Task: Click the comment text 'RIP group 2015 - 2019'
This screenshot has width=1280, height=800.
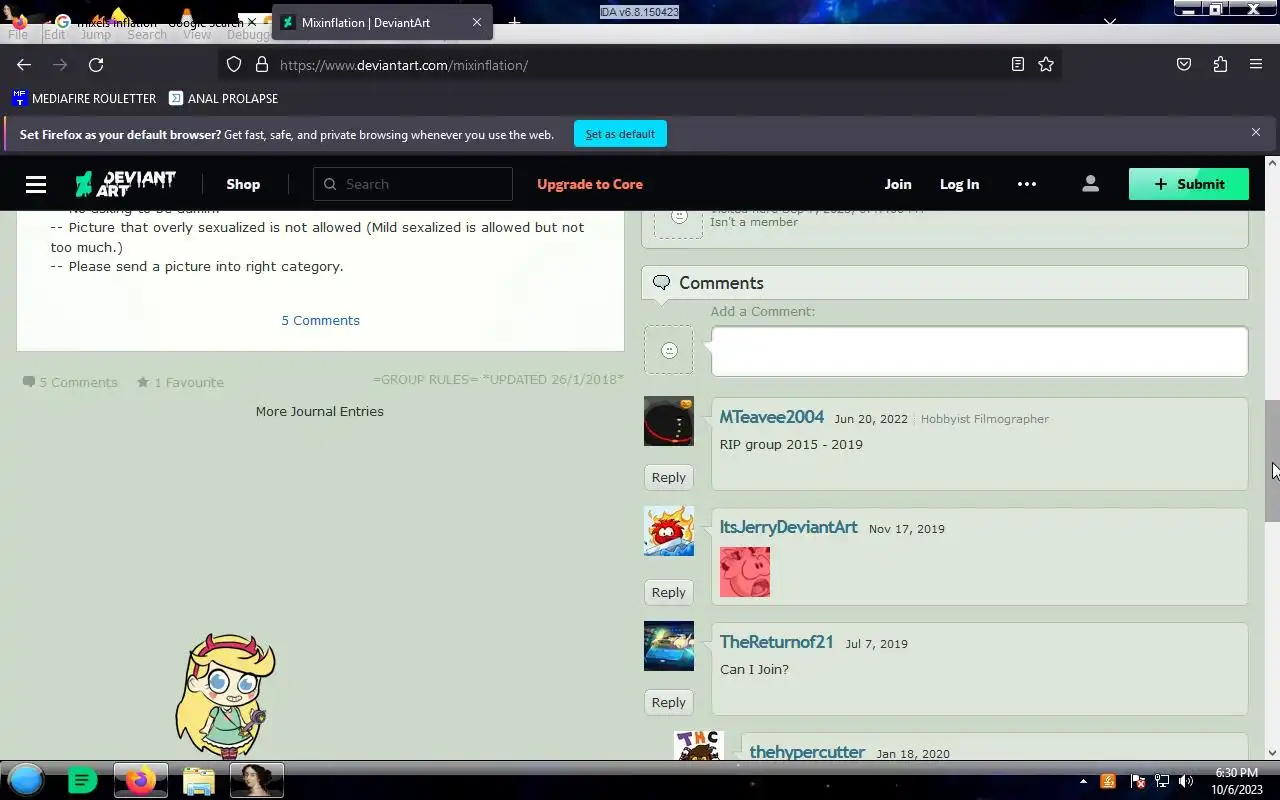Action: pos(791,444)
